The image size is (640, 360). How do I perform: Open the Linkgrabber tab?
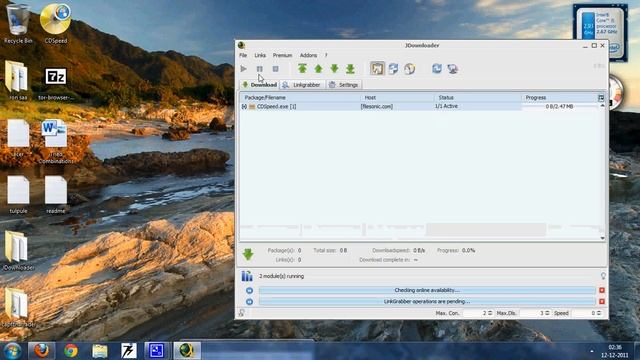302,85
